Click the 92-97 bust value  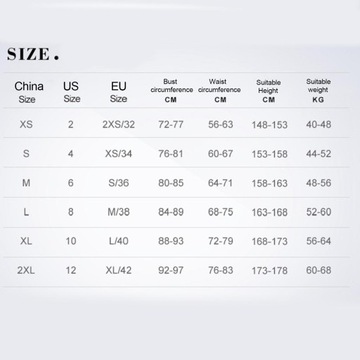[x=171, y=270]
